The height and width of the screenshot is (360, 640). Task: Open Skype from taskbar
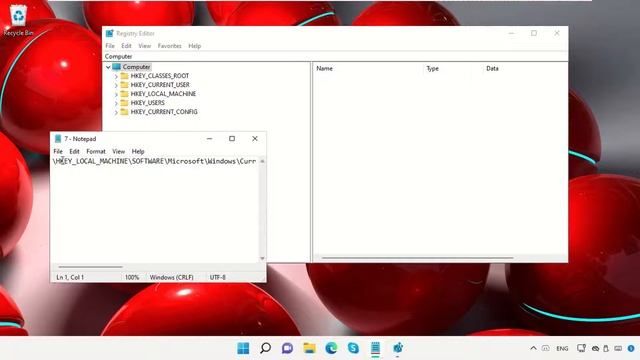tap(353, 348)
